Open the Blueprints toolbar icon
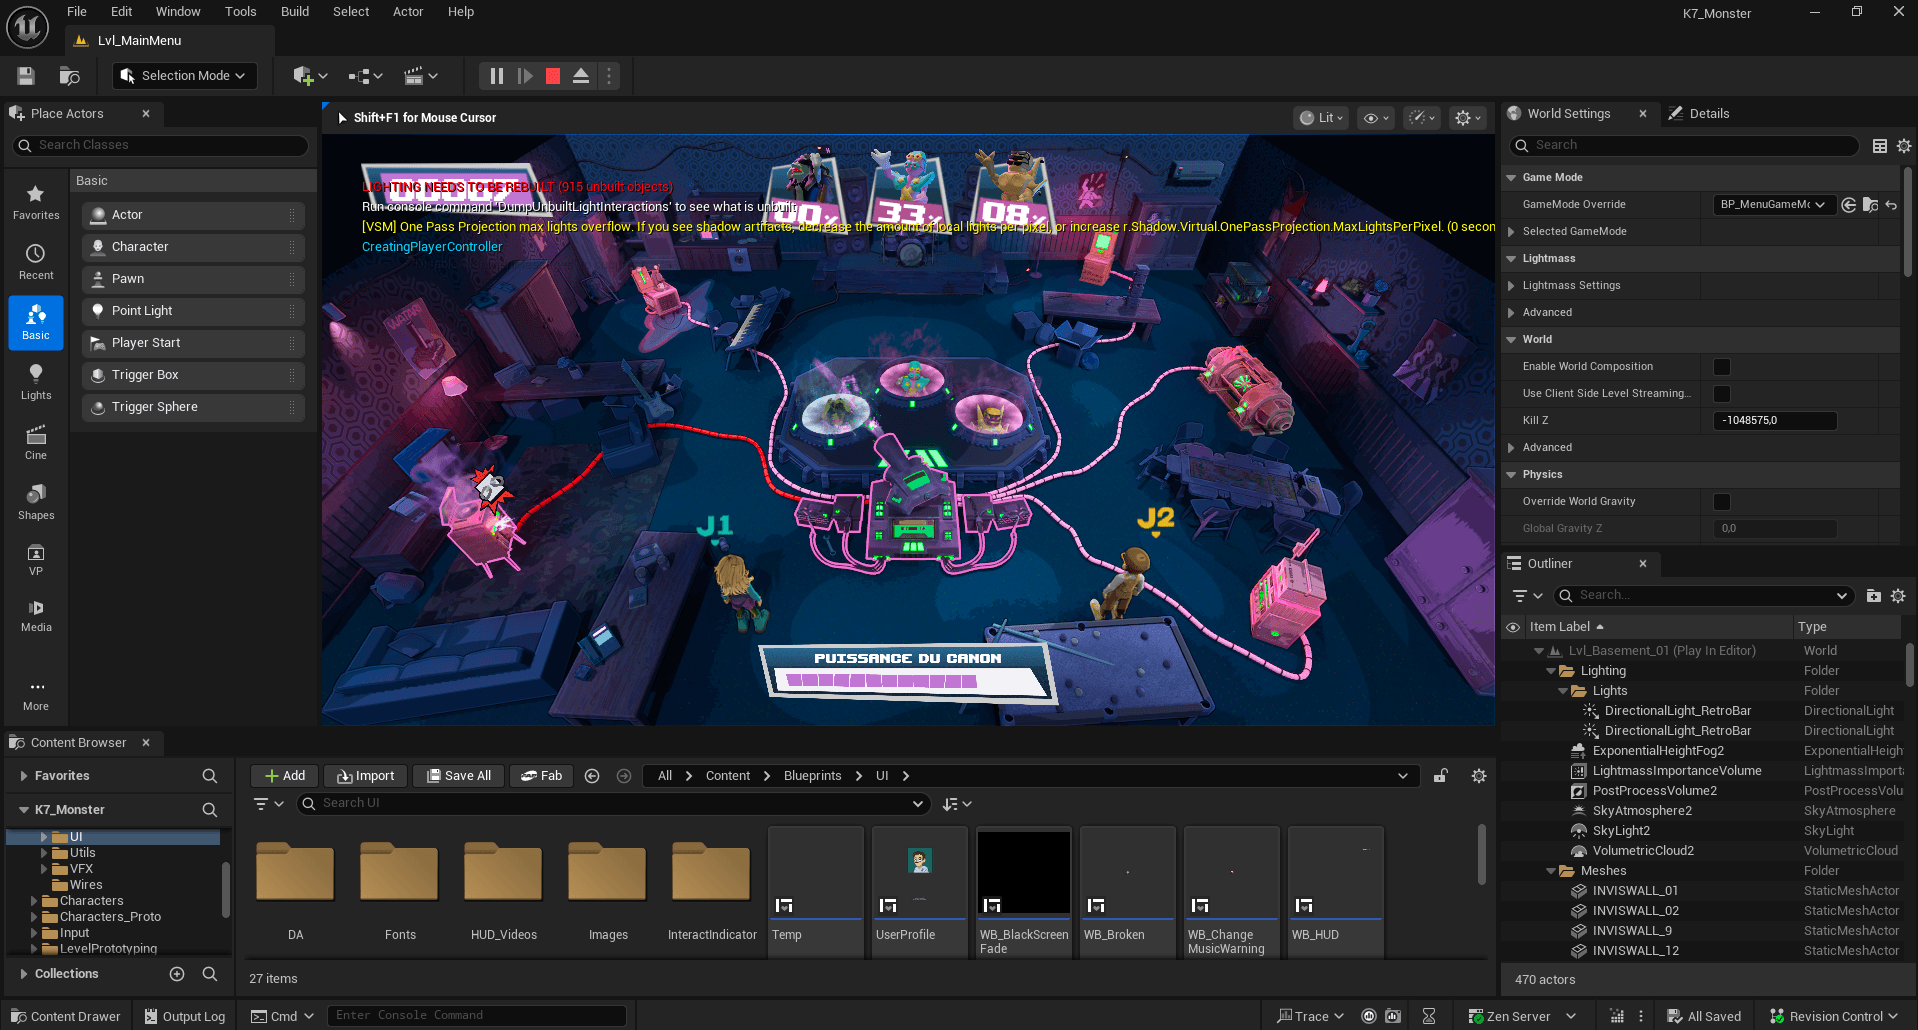This screenshot has height=1030, width=1918. tap(358, 75)
